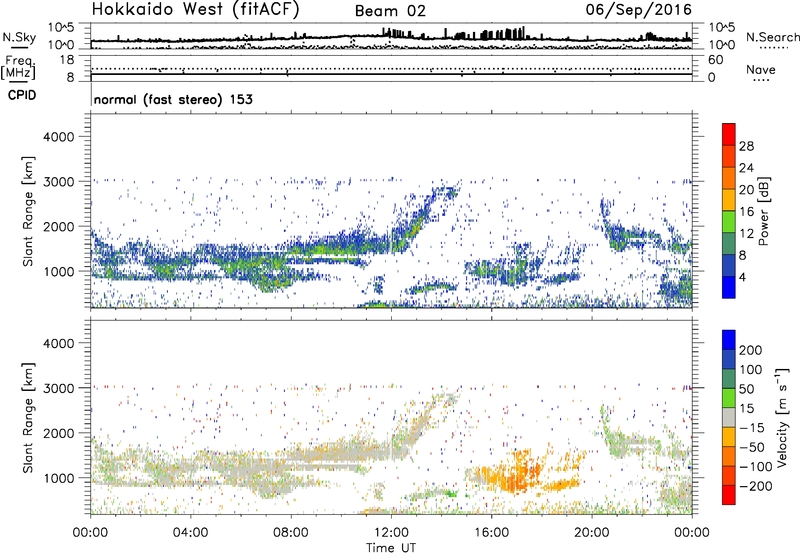Screen dimensions: 800x554
Task: Click the light green segment of Power colorbar
Action: 729,222
